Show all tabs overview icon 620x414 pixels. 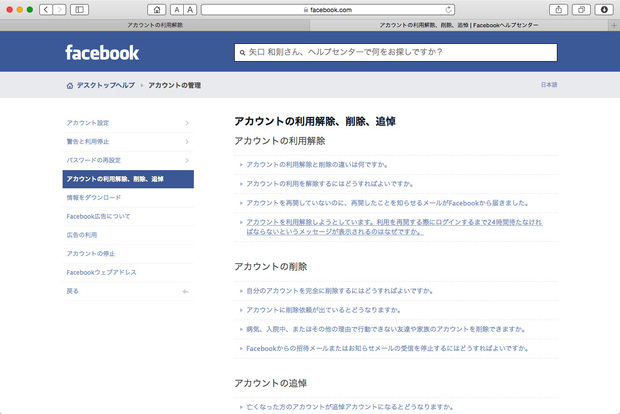coord(582,9)
